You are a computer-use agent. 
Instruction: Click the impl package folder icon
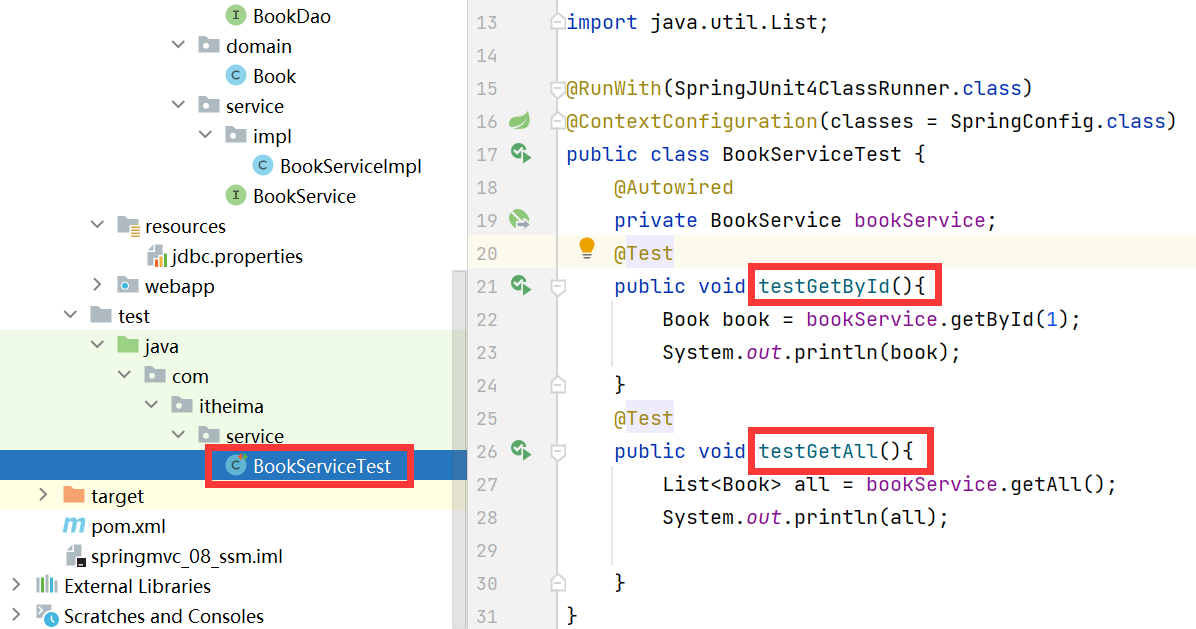tap(236, 135)
